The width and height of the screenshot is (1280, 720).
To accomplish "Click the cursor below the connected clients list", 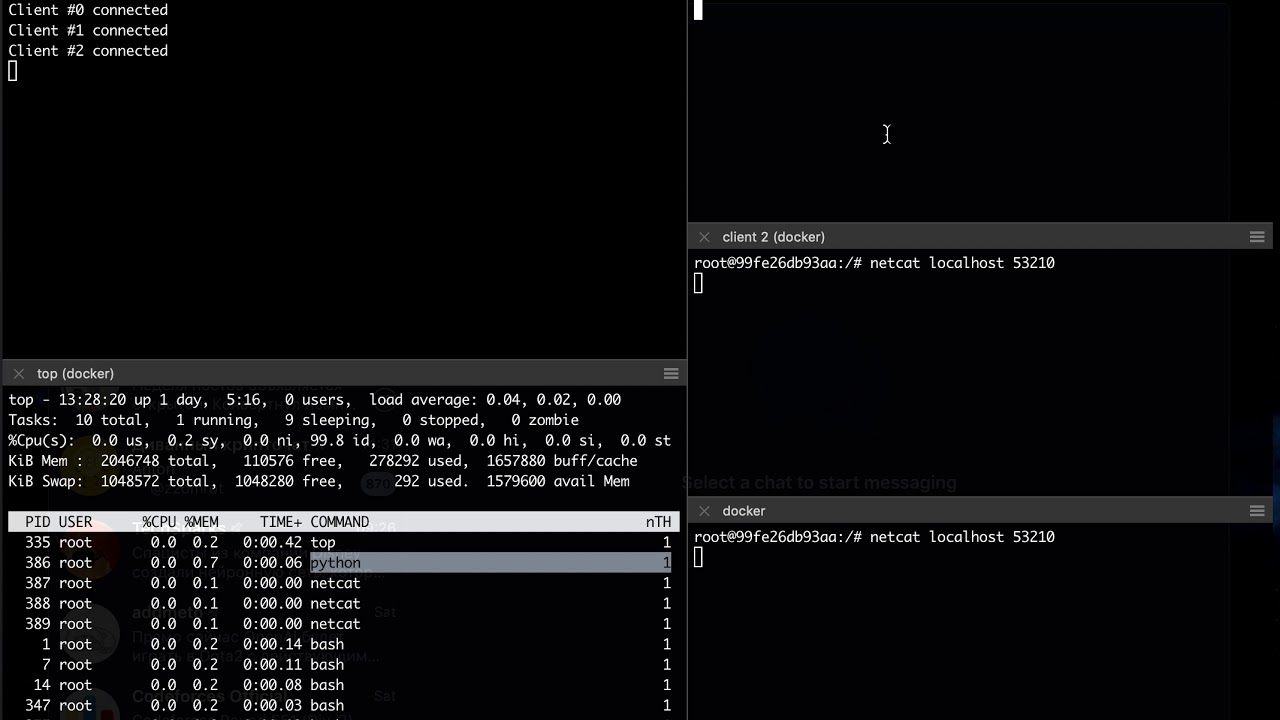I will click(x=12, y=71).
